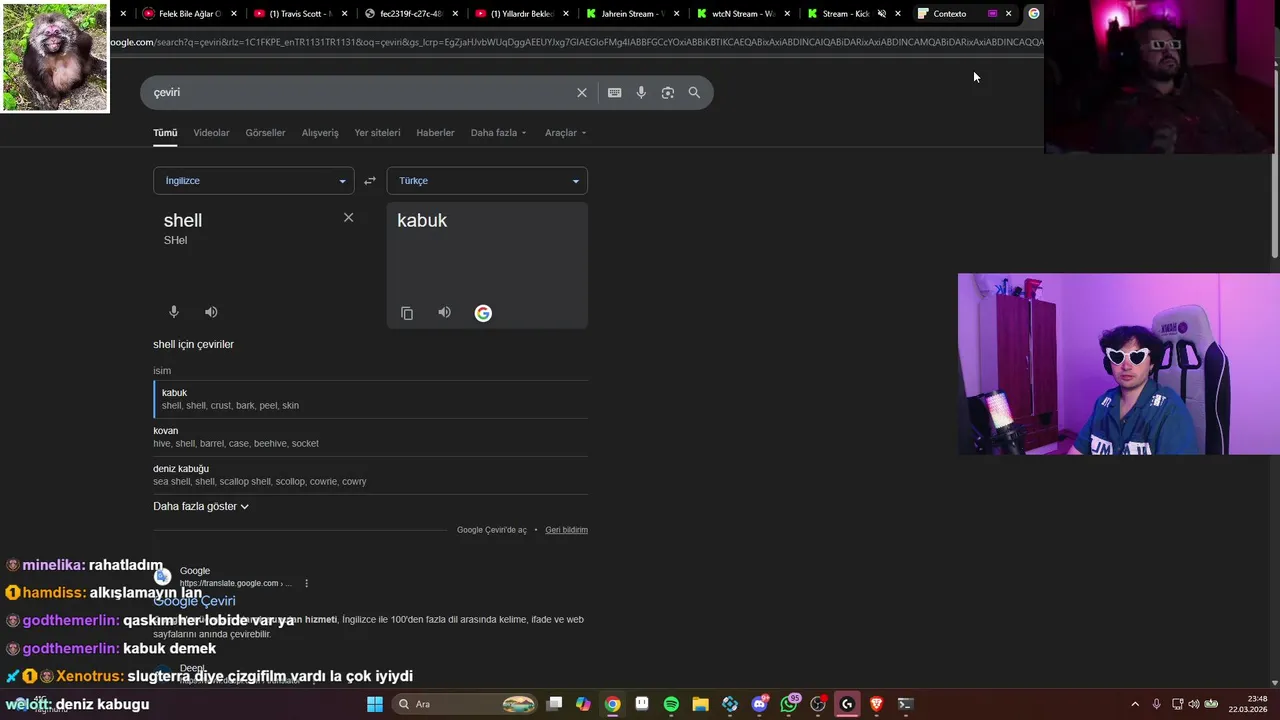Close the 'Travis Scott' browser tab
1280x720 pixels.
(x=345, y=14)
